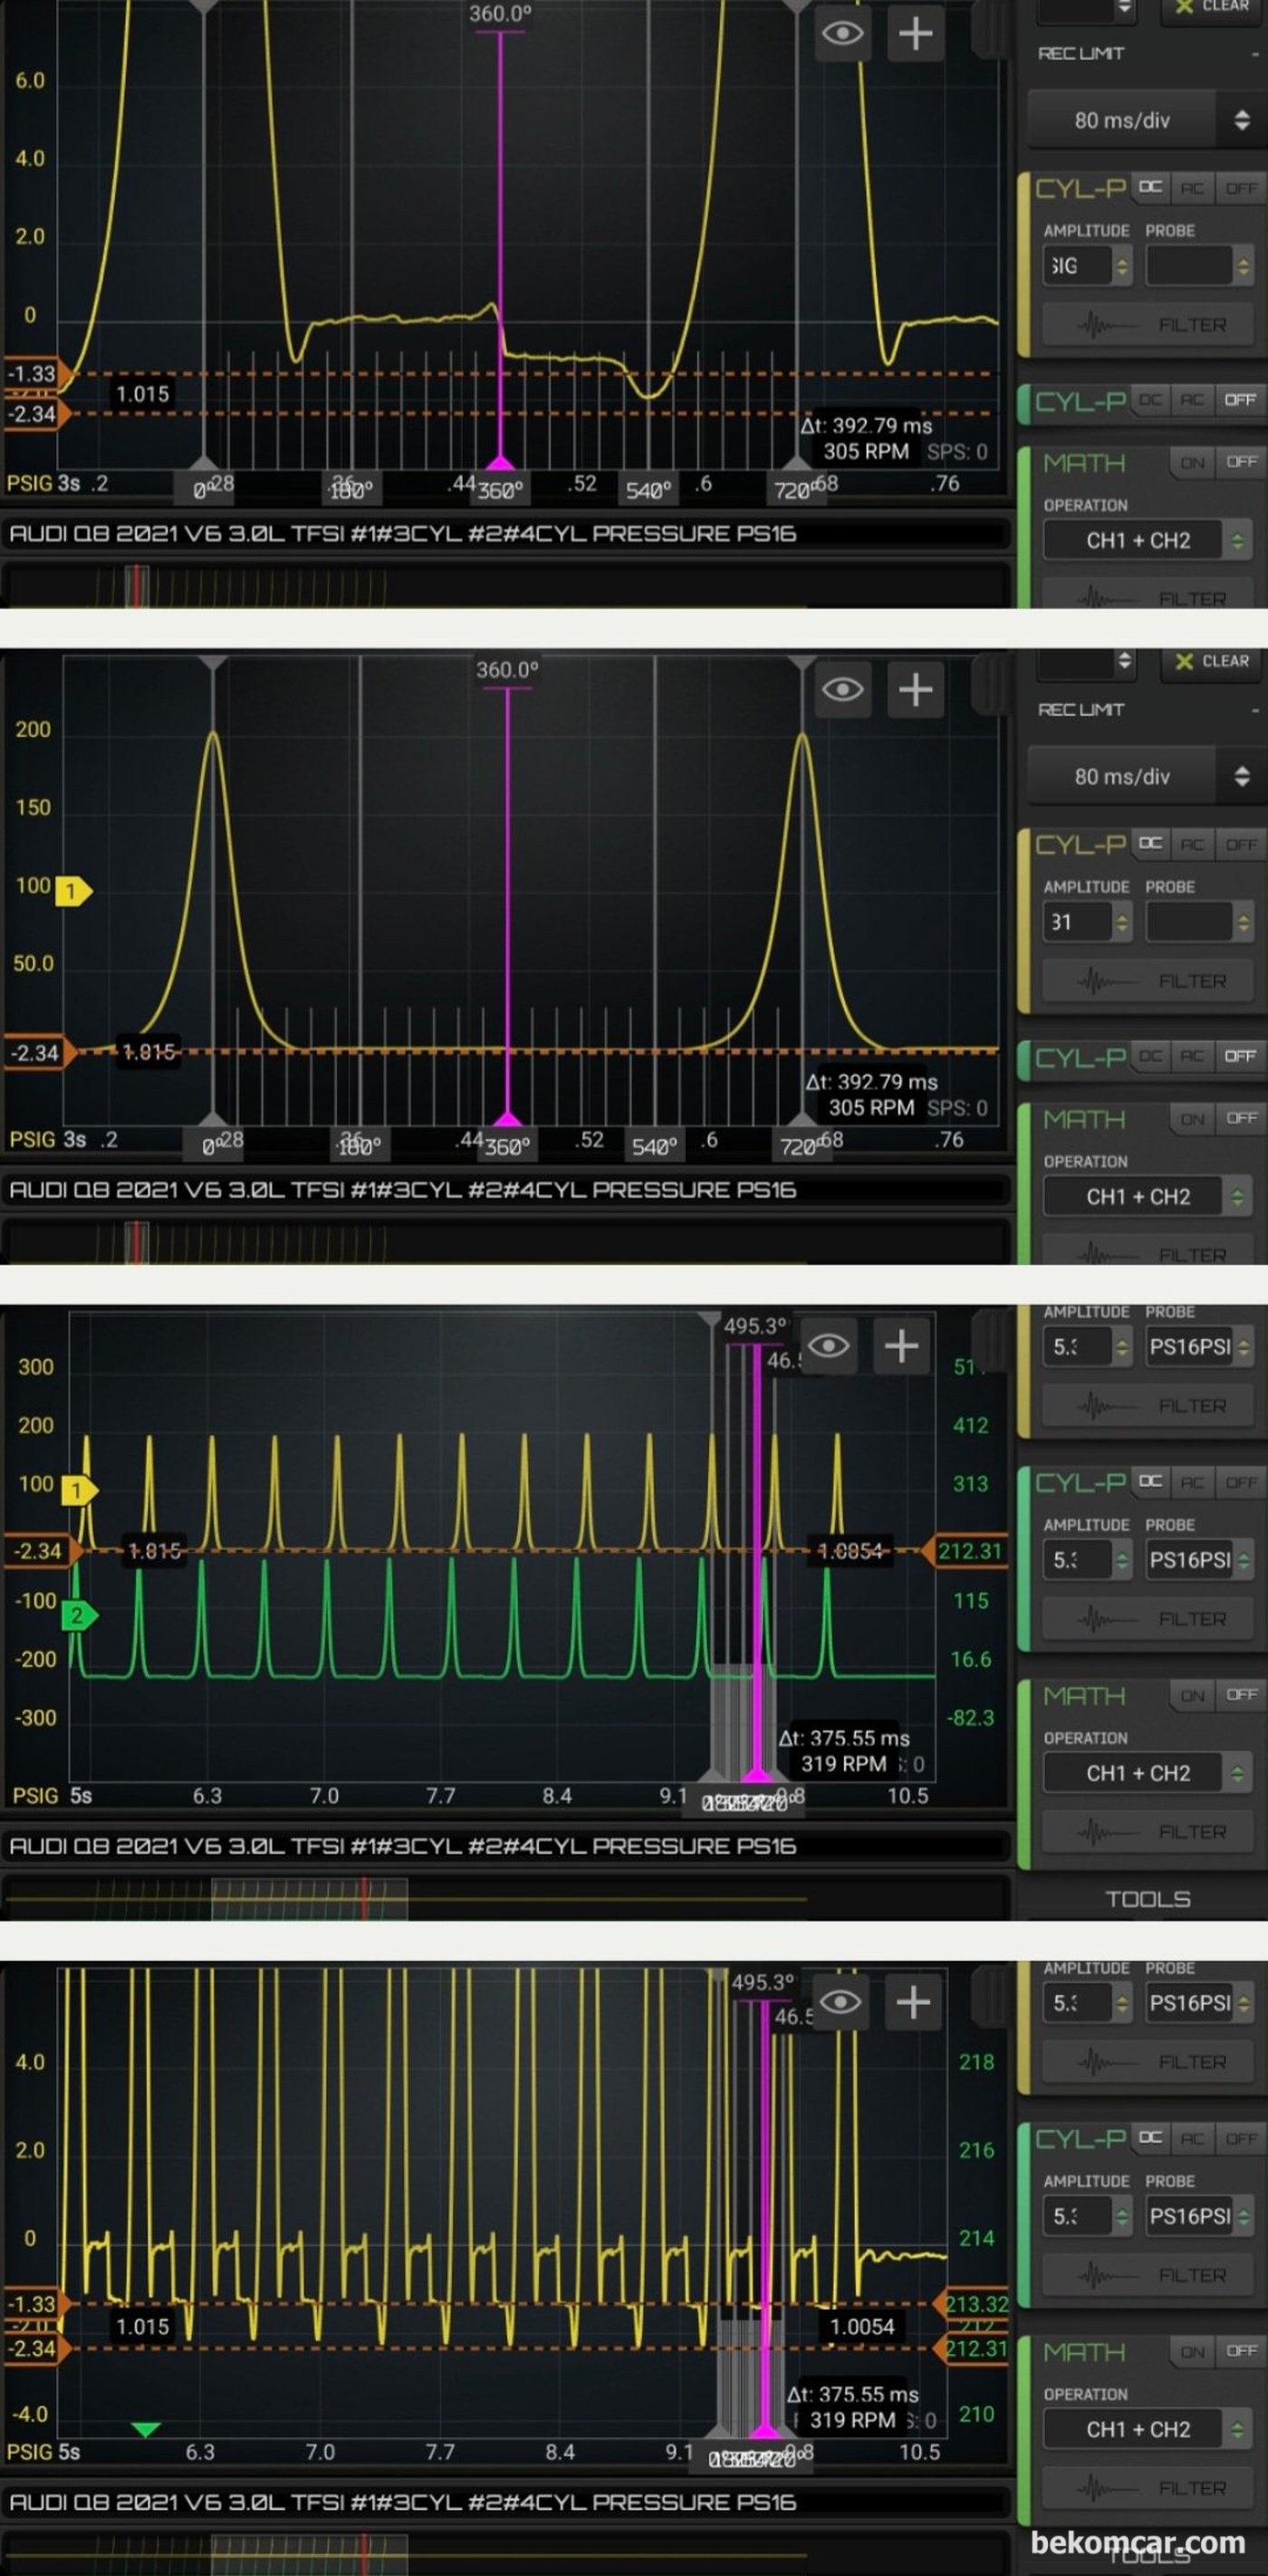Screen dimensions: 1268x2576
Task: Click the plus icon in the top screenshot
Action: [916, 34]
